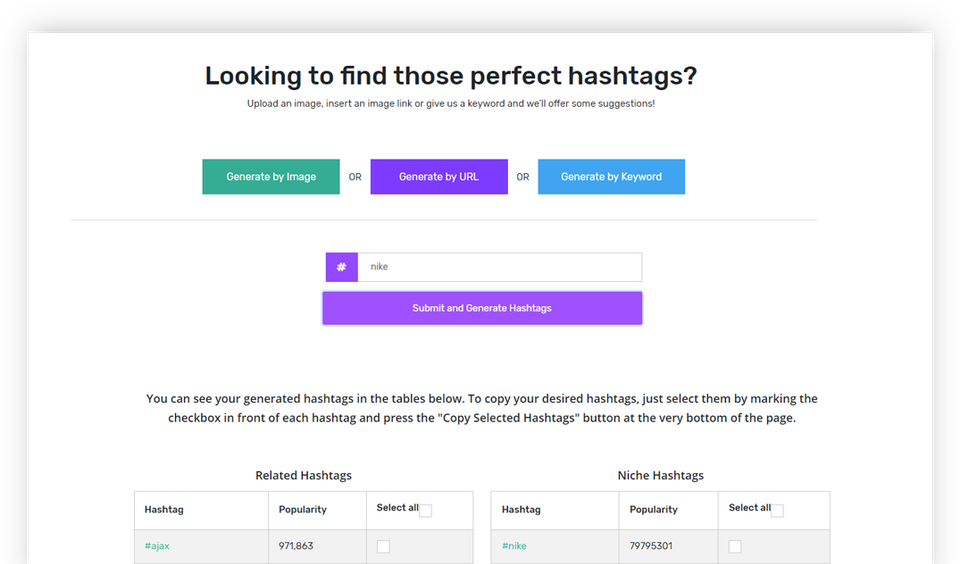This screenshot has height=564, width=960.
Task: Click the Related Hashtags table title
Action: 303,476
